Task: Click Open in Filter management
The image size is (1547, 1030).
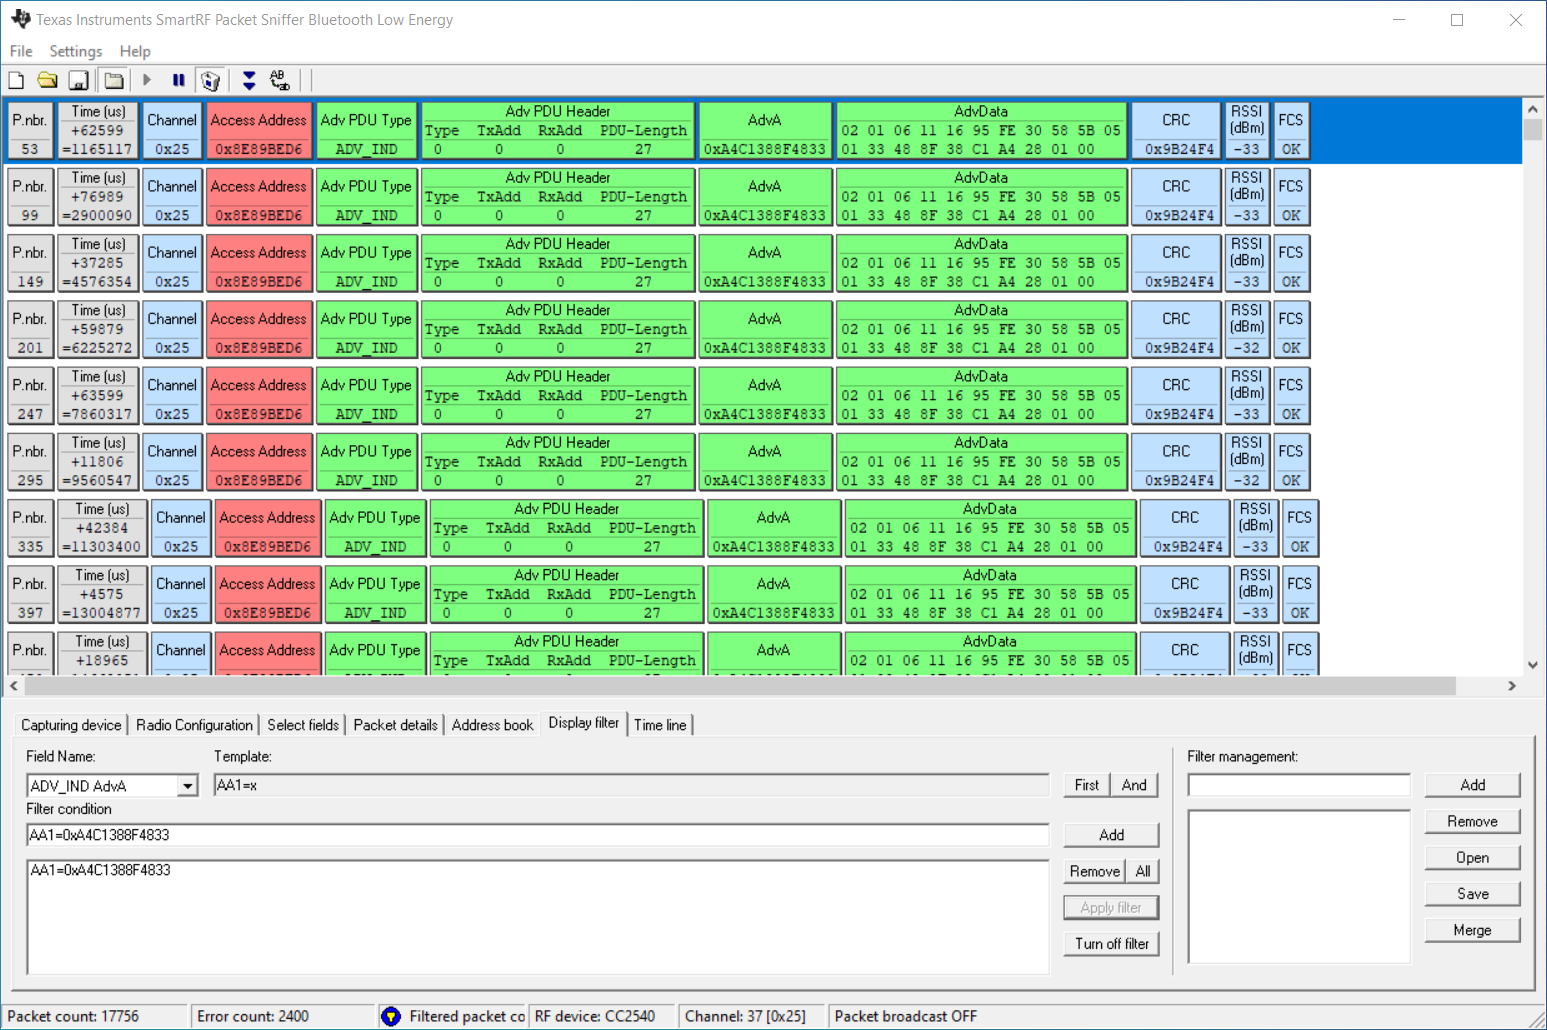Action: pos(1472,857)
